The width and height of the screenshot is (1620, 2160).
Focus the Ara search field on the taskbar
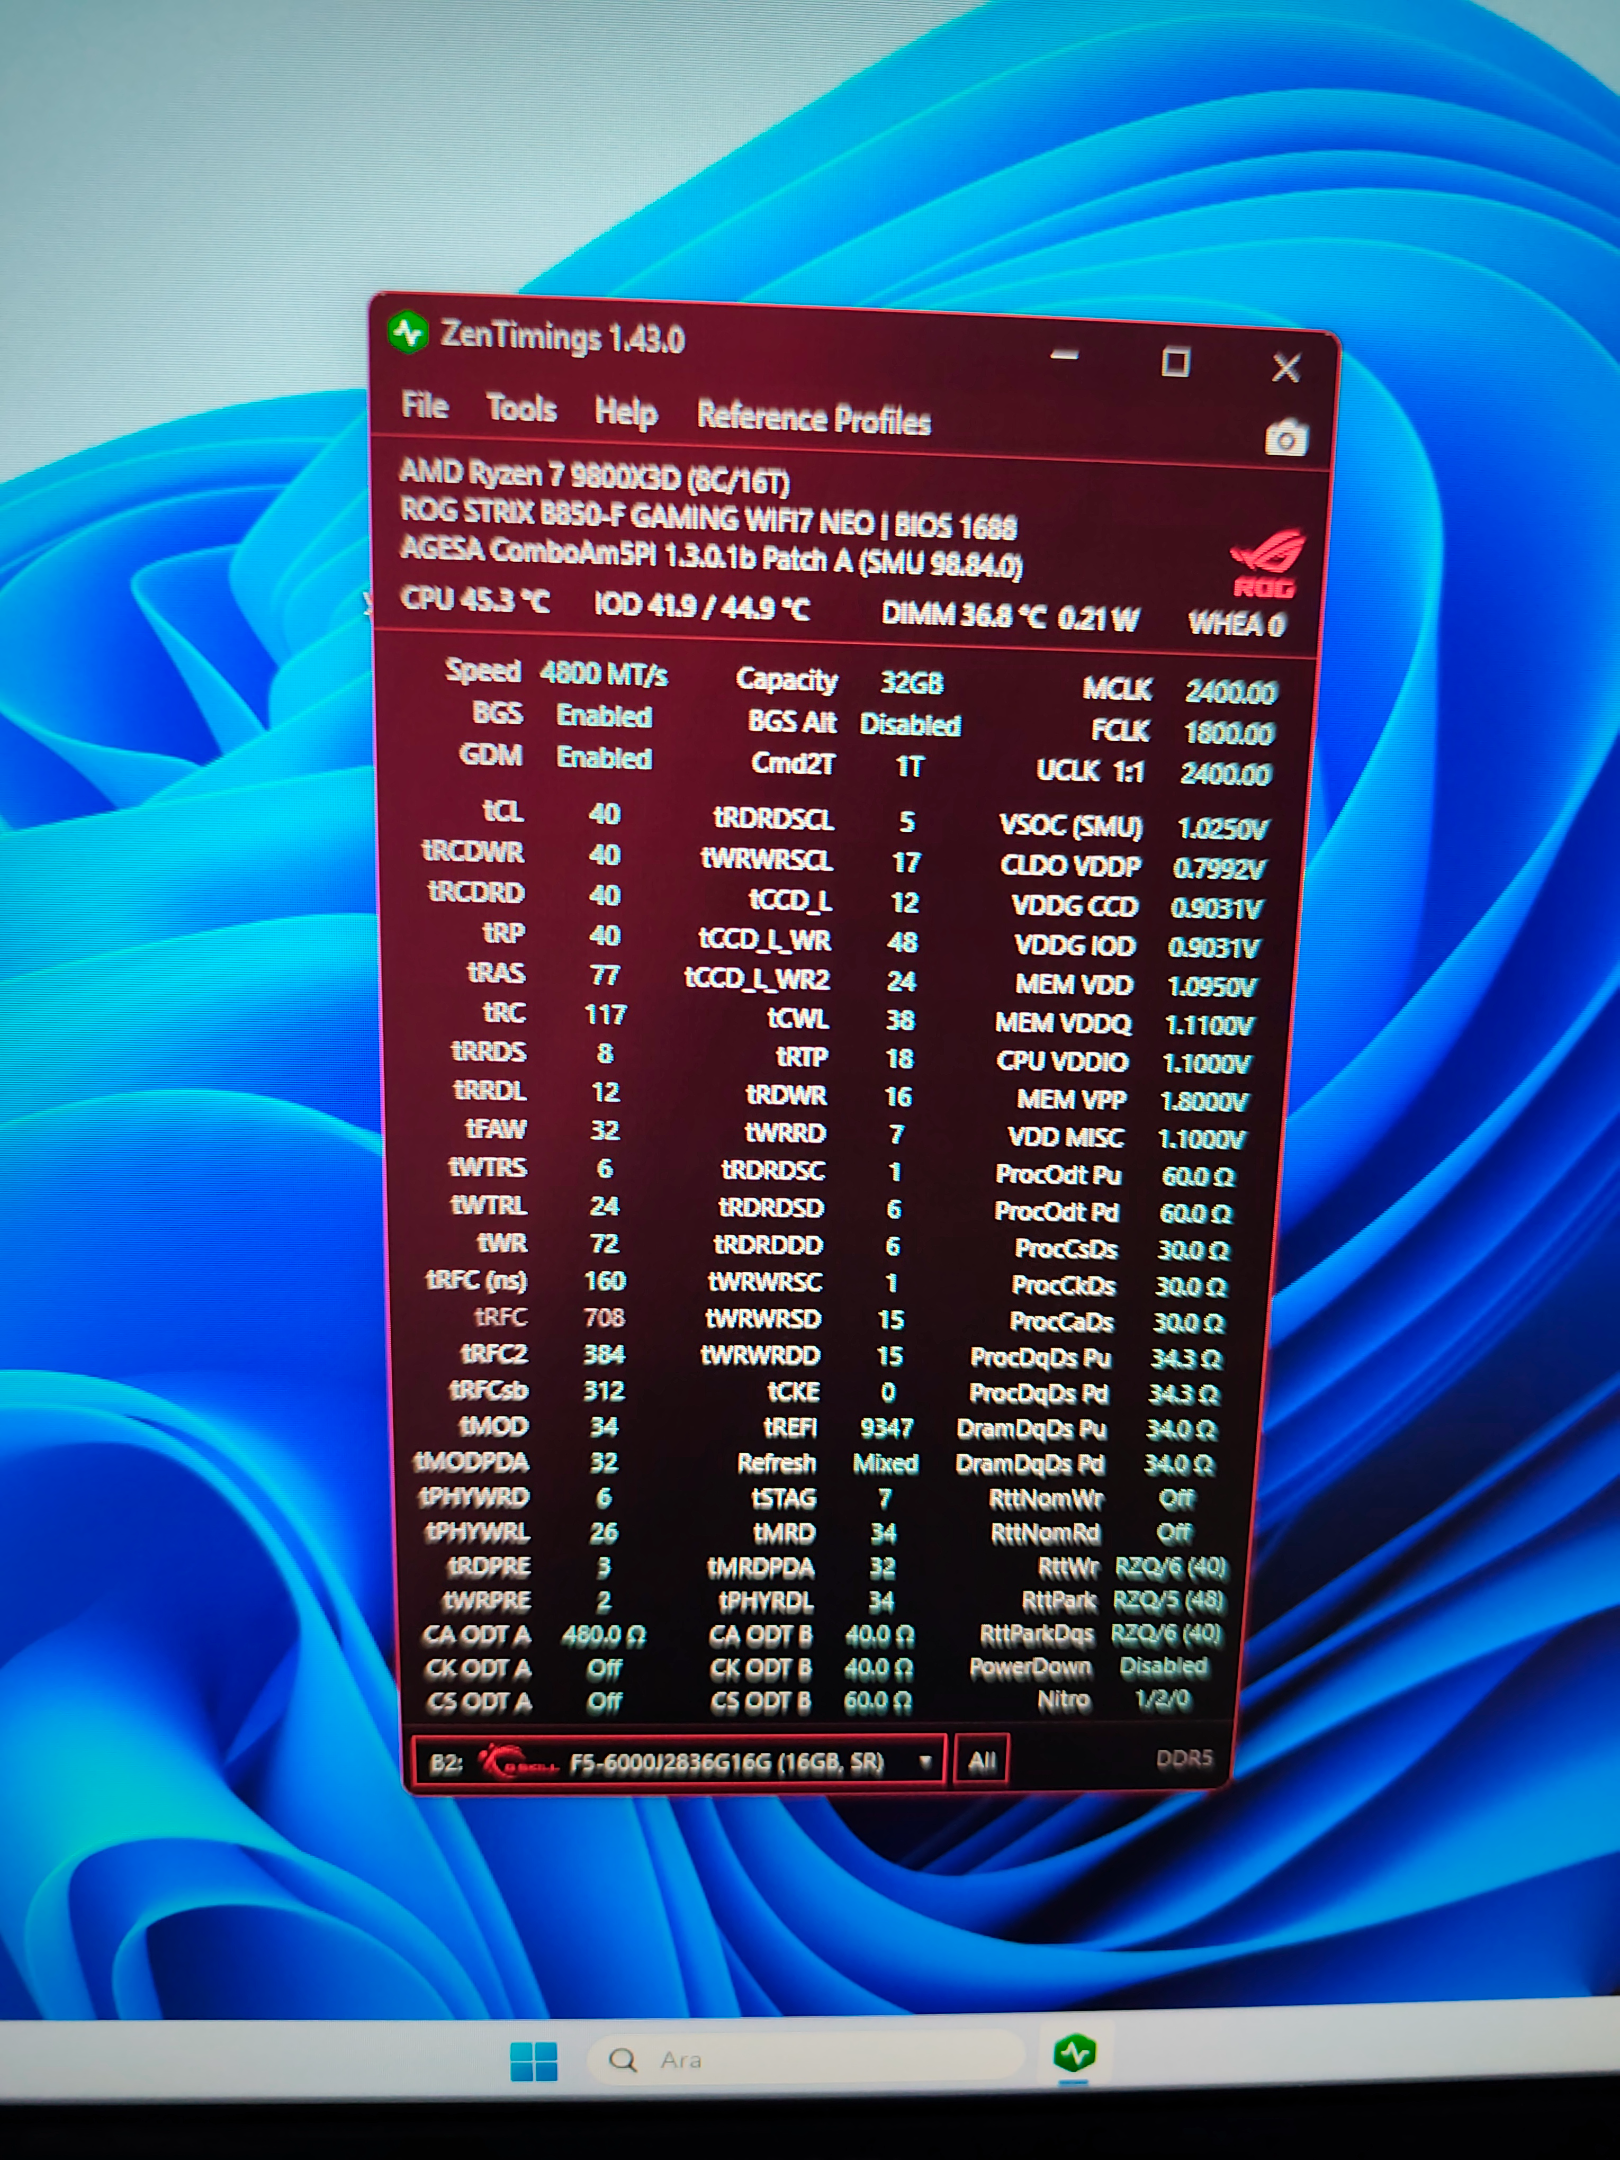click(x=807, y=2060)
